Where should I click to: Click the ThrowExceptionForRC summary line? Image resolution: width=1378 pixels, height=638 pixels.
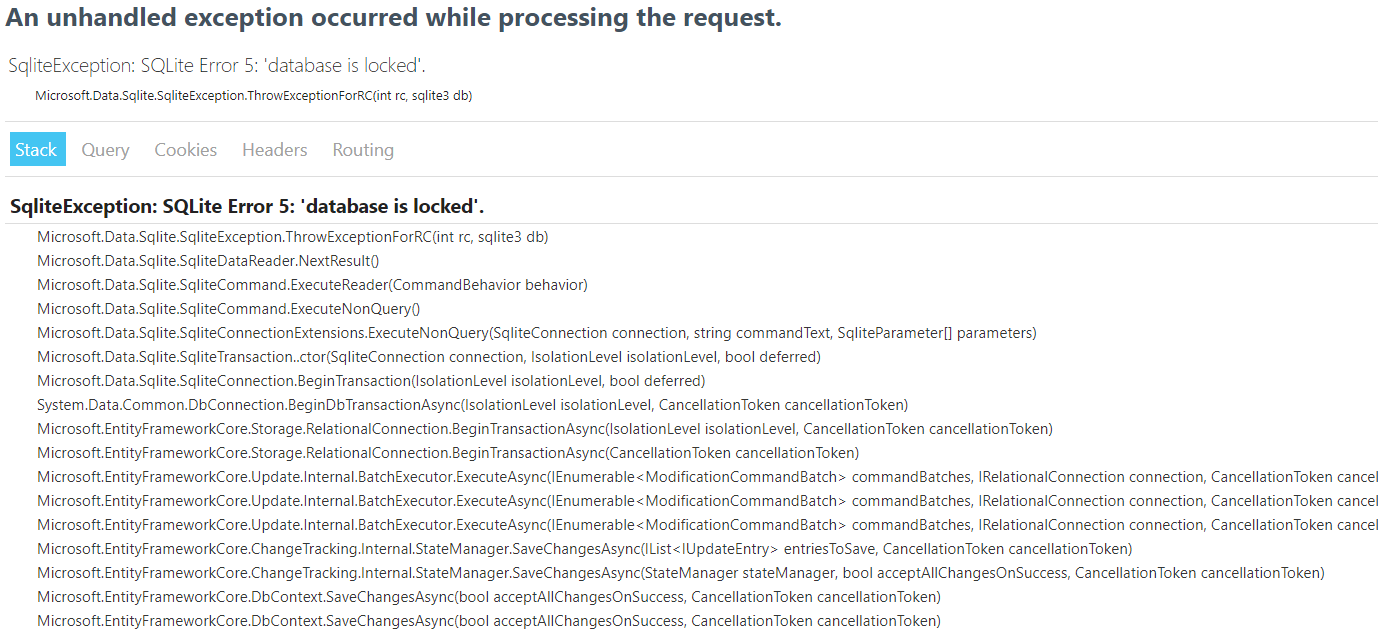[252, 96]
